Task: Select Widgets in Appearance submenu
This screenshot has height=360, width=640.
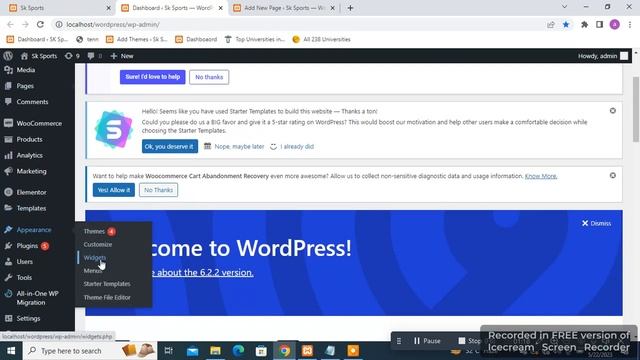Action: 94,258
